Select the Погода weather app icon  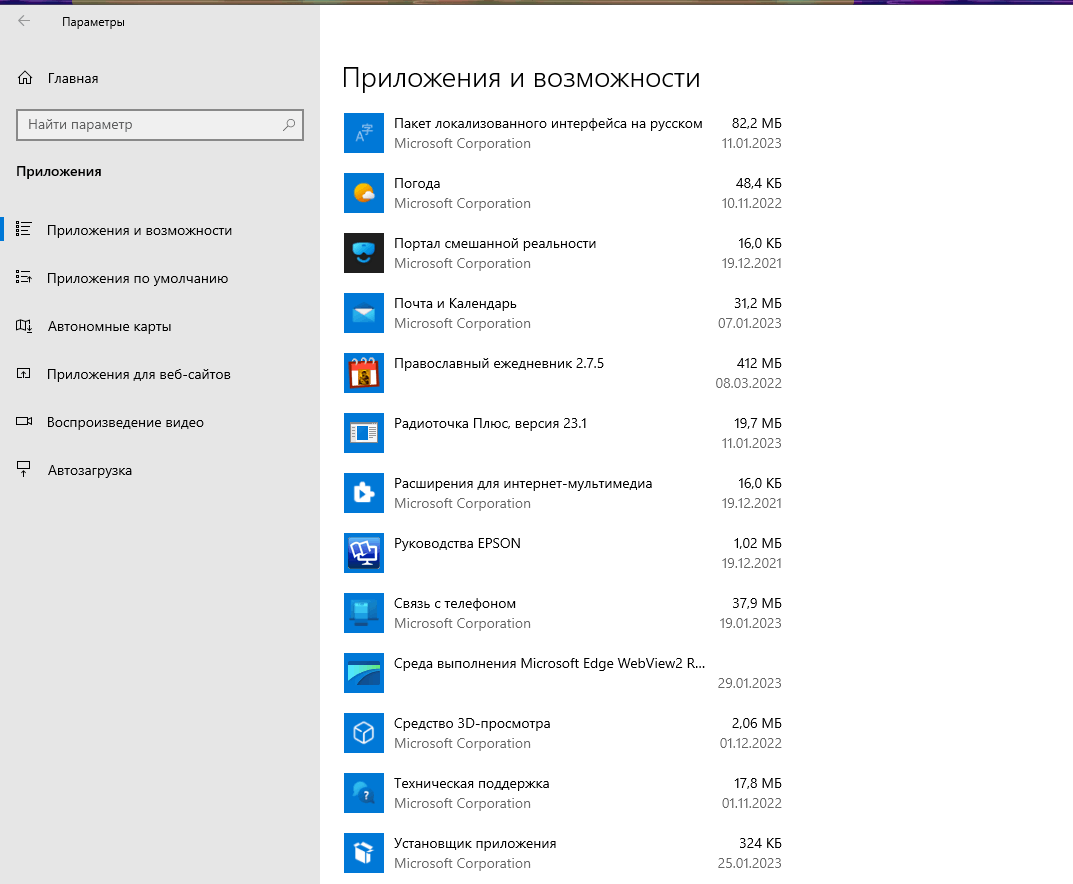point(363,194)
